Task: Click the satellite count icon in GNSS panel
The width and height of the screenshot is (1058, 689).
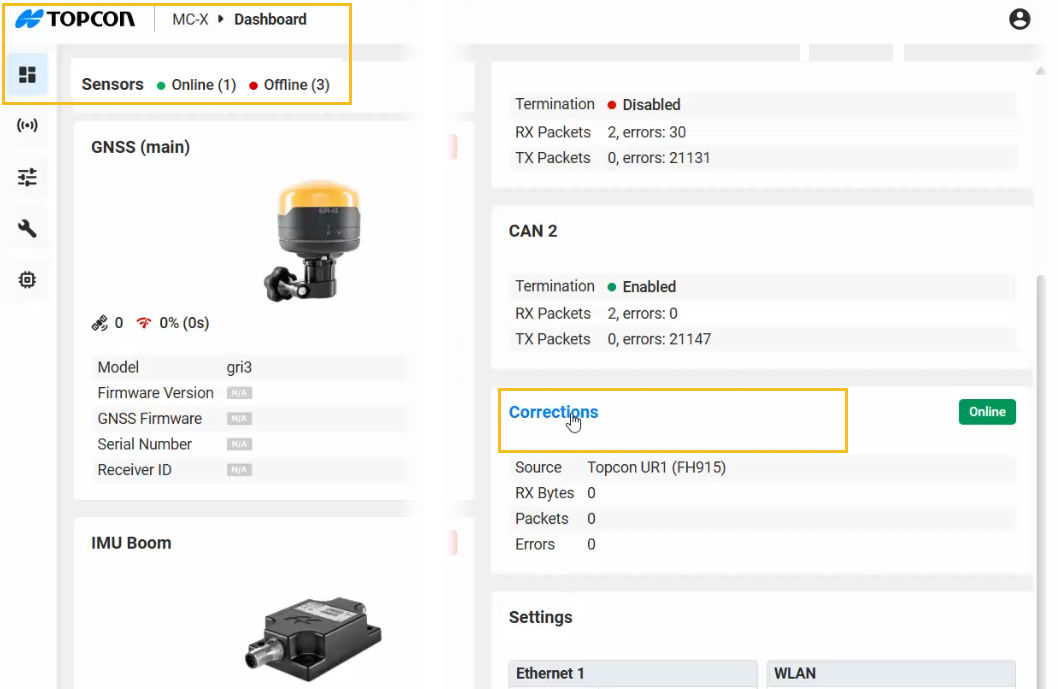Action: coord(101,322)
